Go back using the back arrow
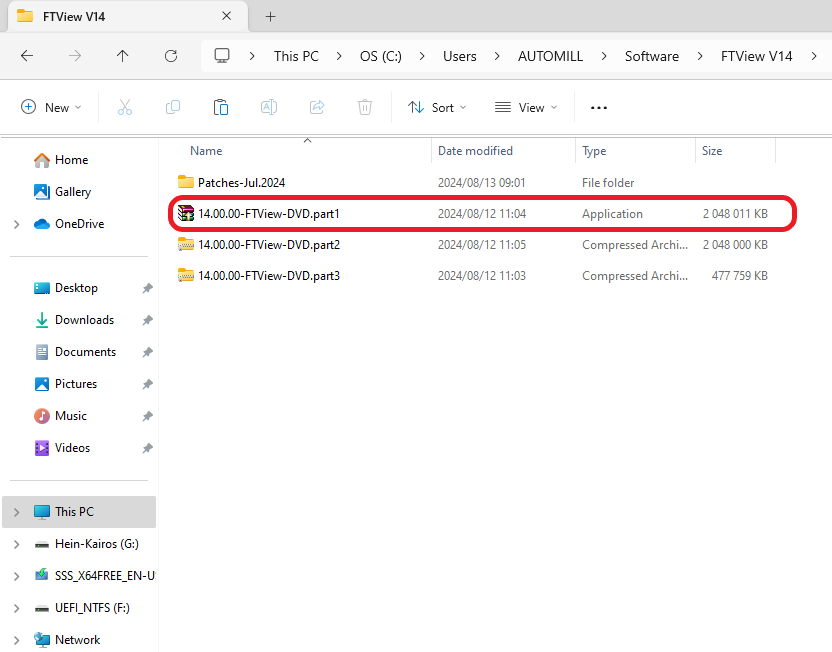The width and height of the screenshot is (832, 652). coord(27,56)
